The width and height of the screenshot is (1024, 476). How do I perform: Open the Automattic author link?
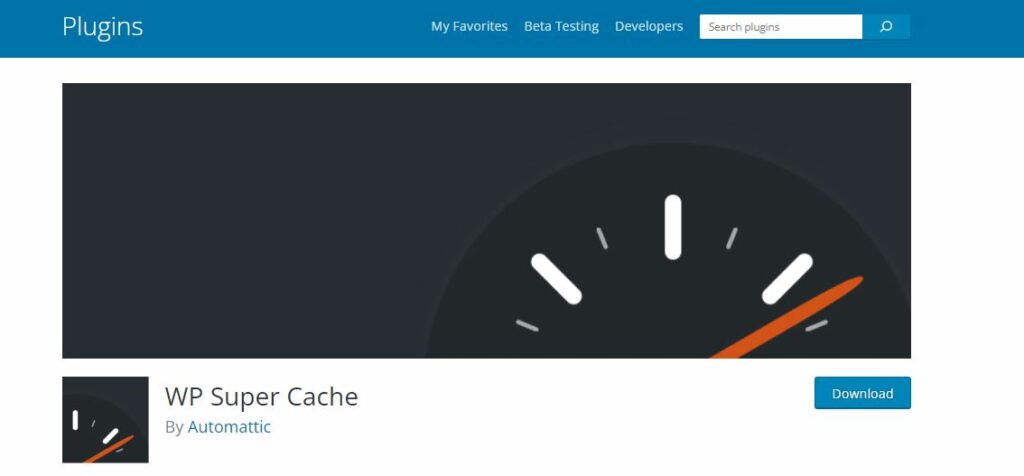[229, 427]
